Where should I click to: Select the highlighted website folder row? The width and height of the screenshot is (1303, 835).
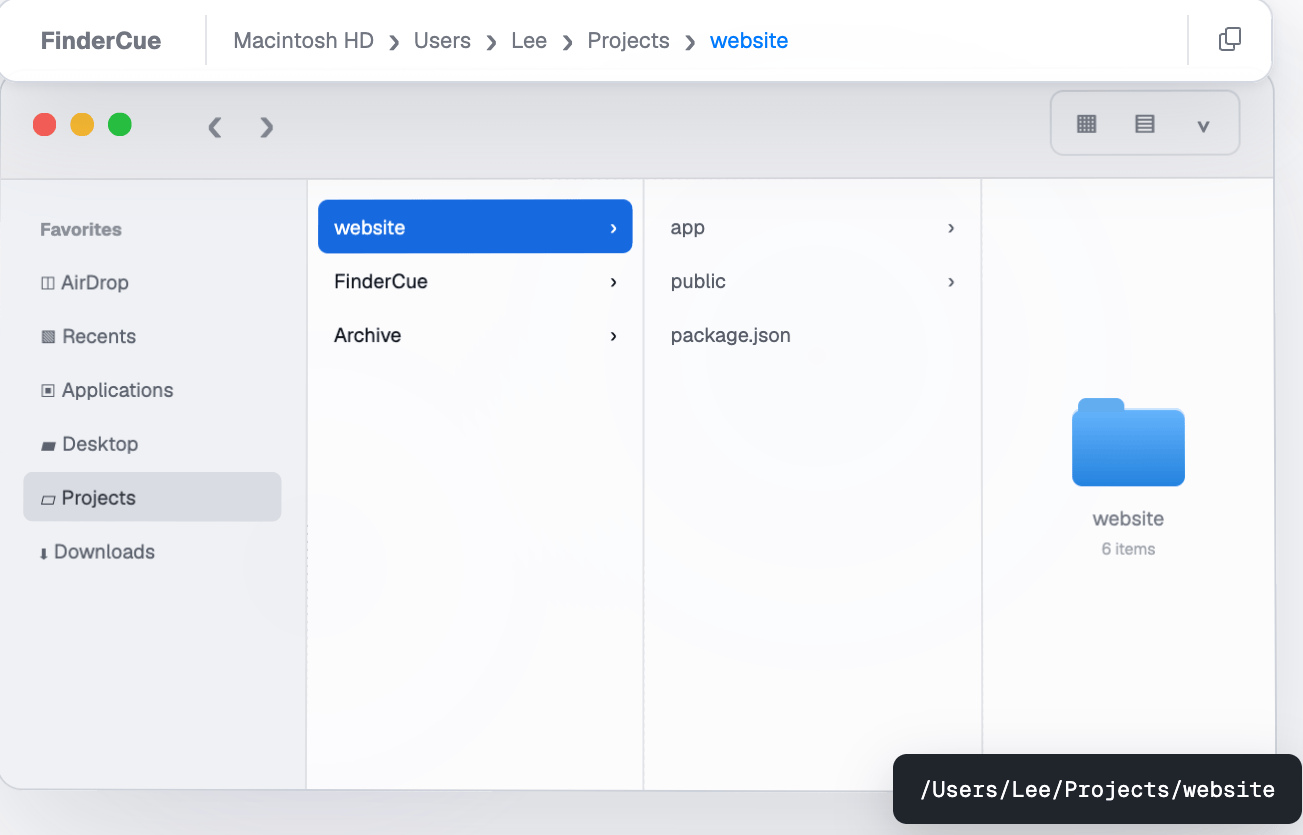point(475,227)
